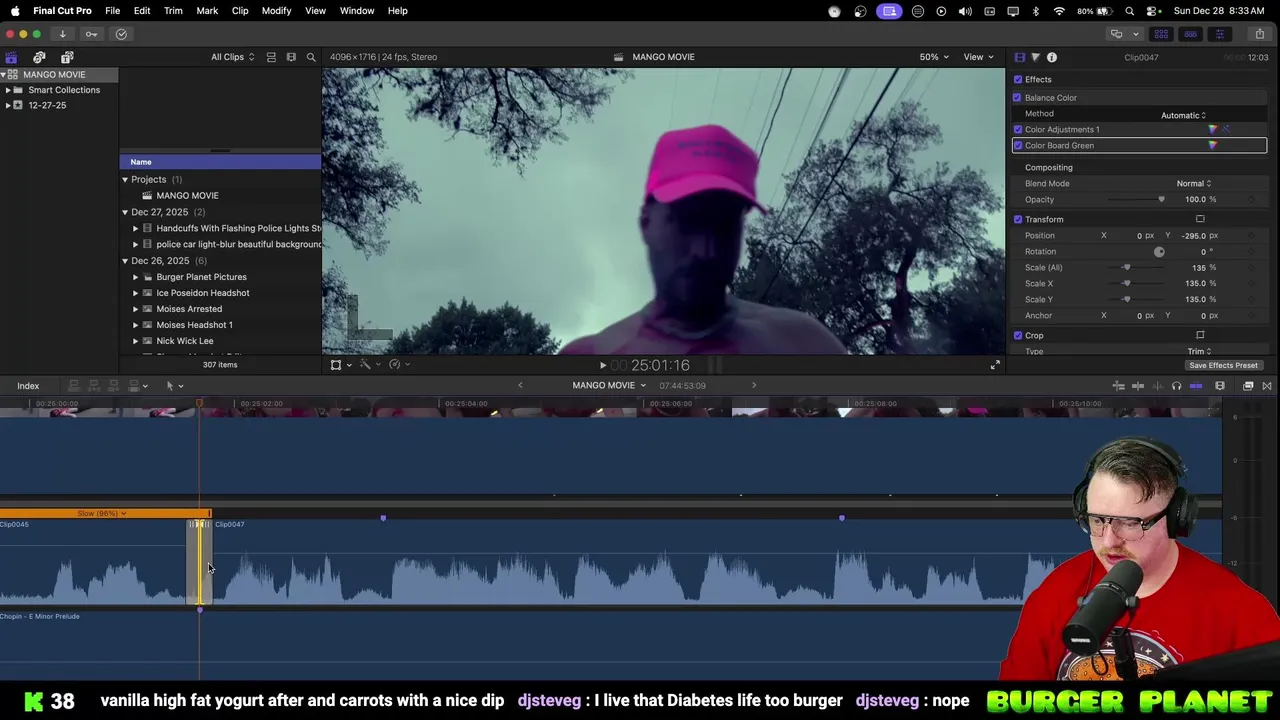Go back in timeline history arrow
The width and height of the screenshot is (1280, 720).
[x=520, y=386]
